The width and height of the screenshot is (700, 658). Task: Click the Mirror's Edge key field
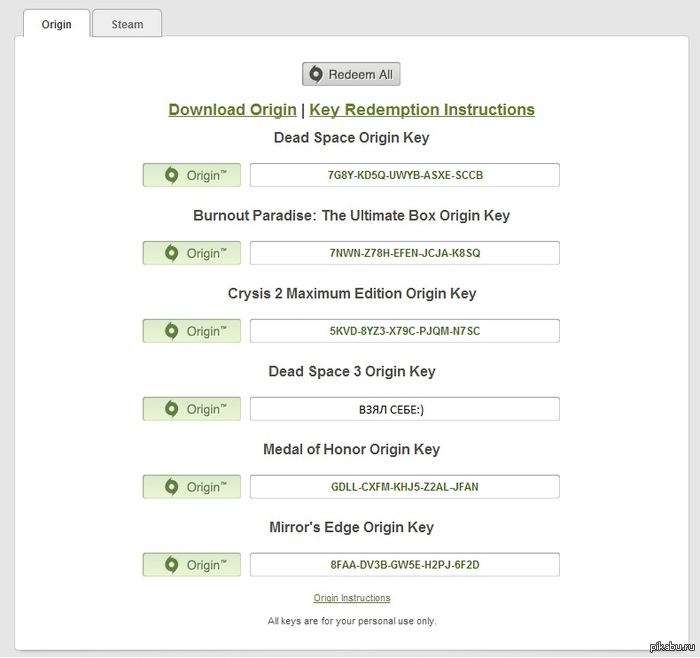(405, 565)
